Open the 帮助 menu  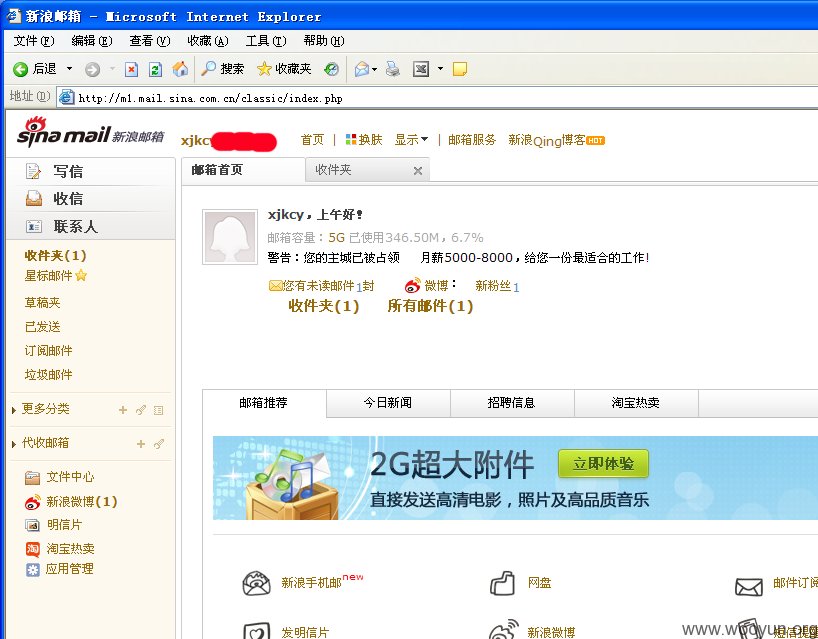324,41
